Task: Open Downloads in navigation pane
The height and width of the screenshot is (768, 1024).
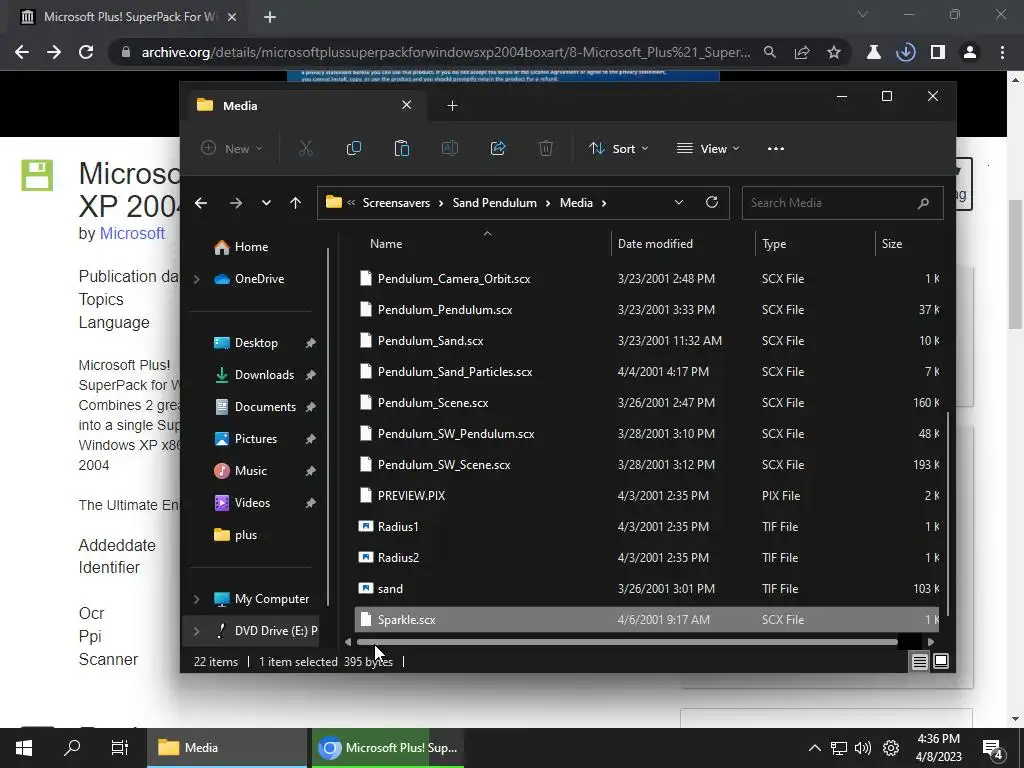Action: [x=264, y=375]
